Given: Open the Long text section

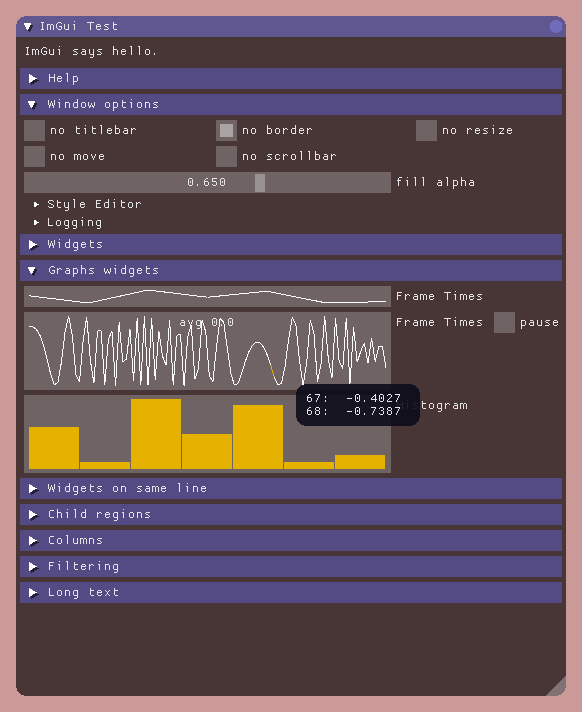Looking at the screenshot, I should [x=291, y=593].
